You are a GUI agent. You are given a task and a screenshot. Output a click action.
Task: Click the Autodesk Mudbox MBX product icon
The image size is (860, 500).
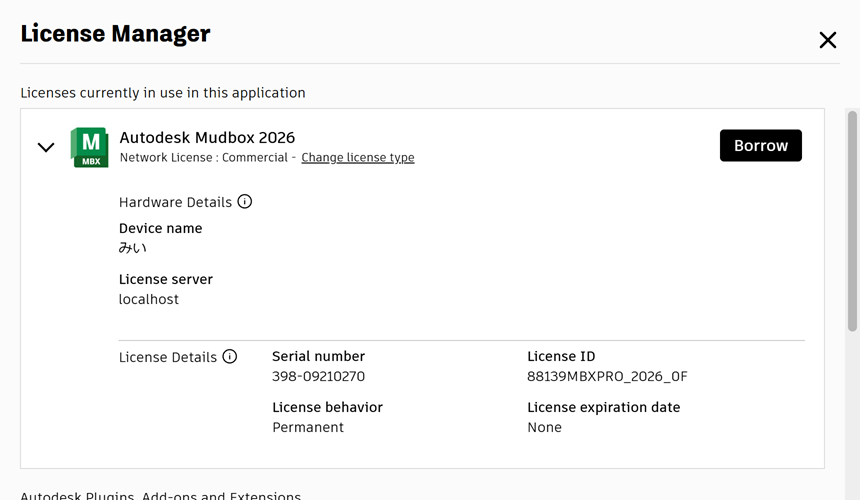click(89, 147)
